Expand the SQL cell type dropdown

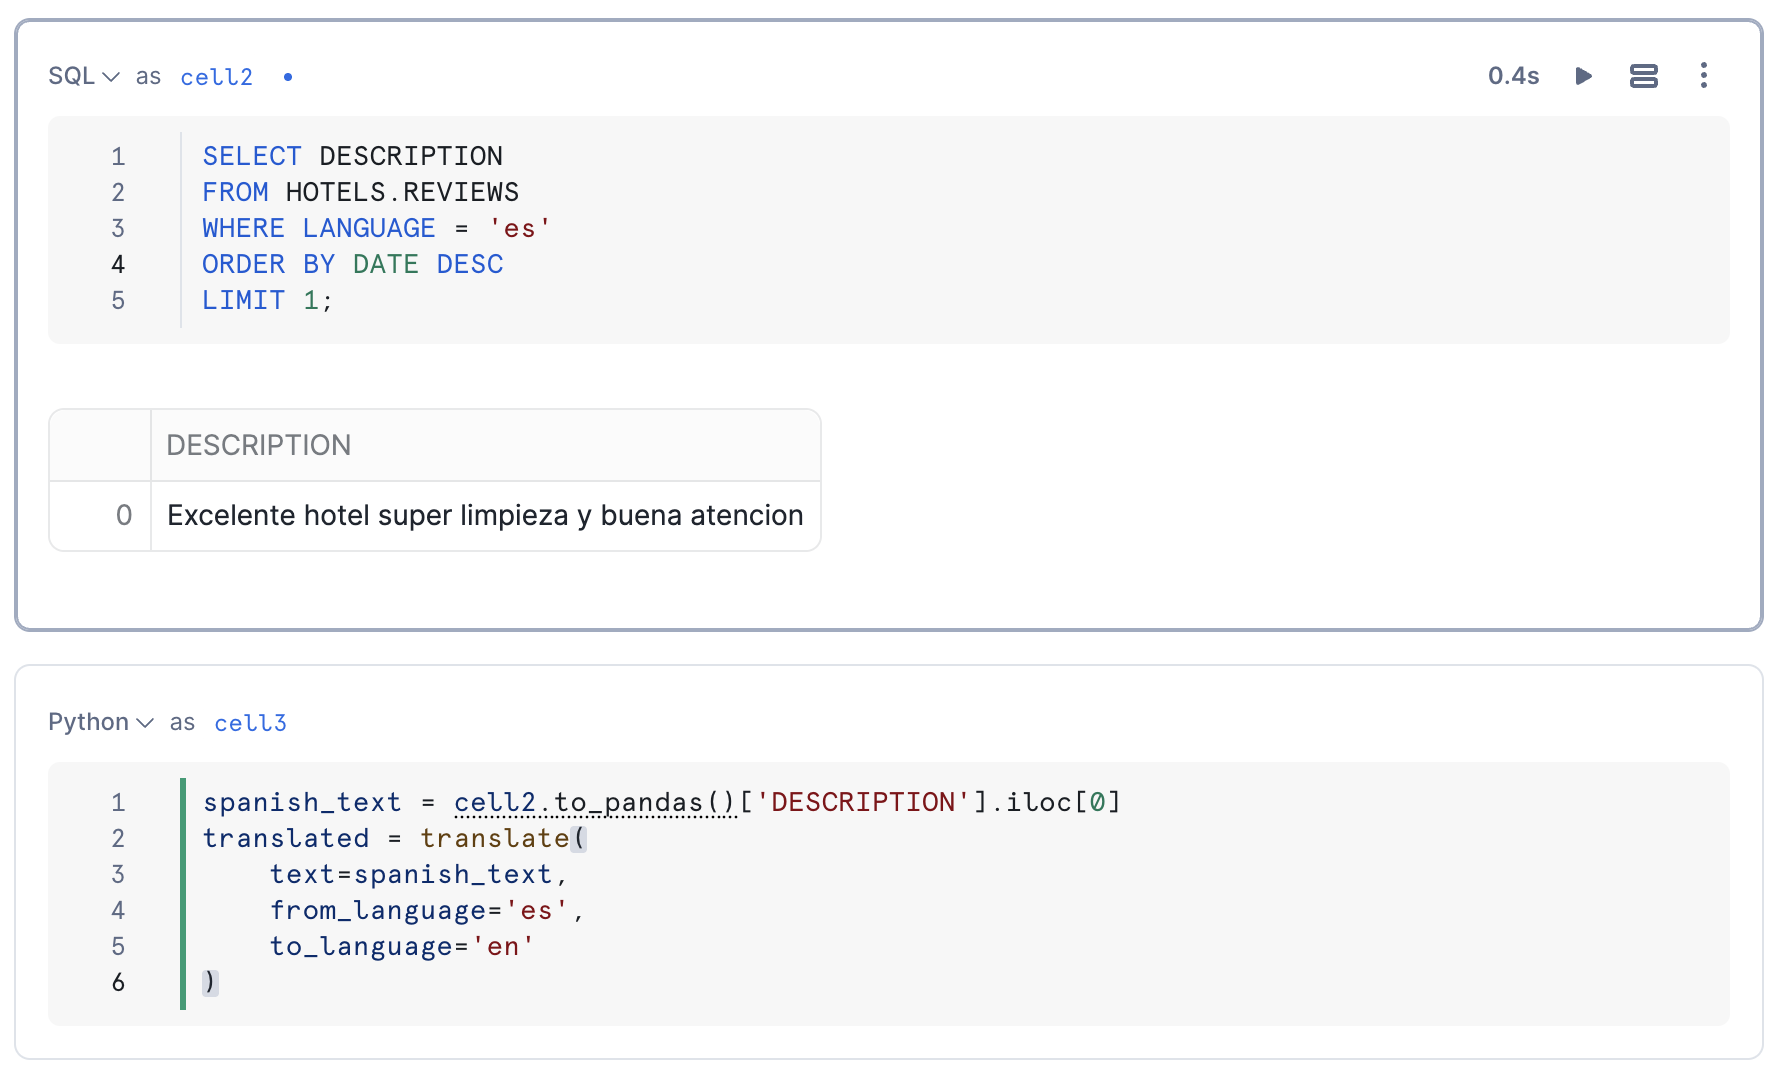click(x=84, y=77)
